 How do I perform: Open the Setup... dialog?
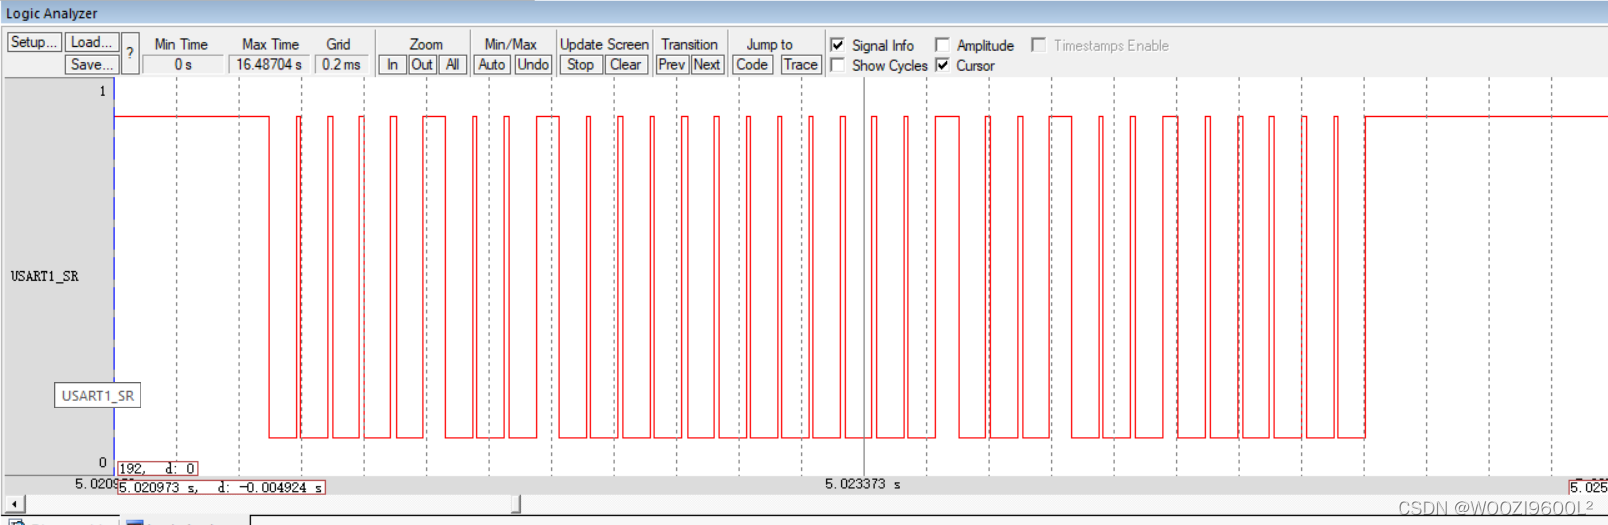pos(34,42)
